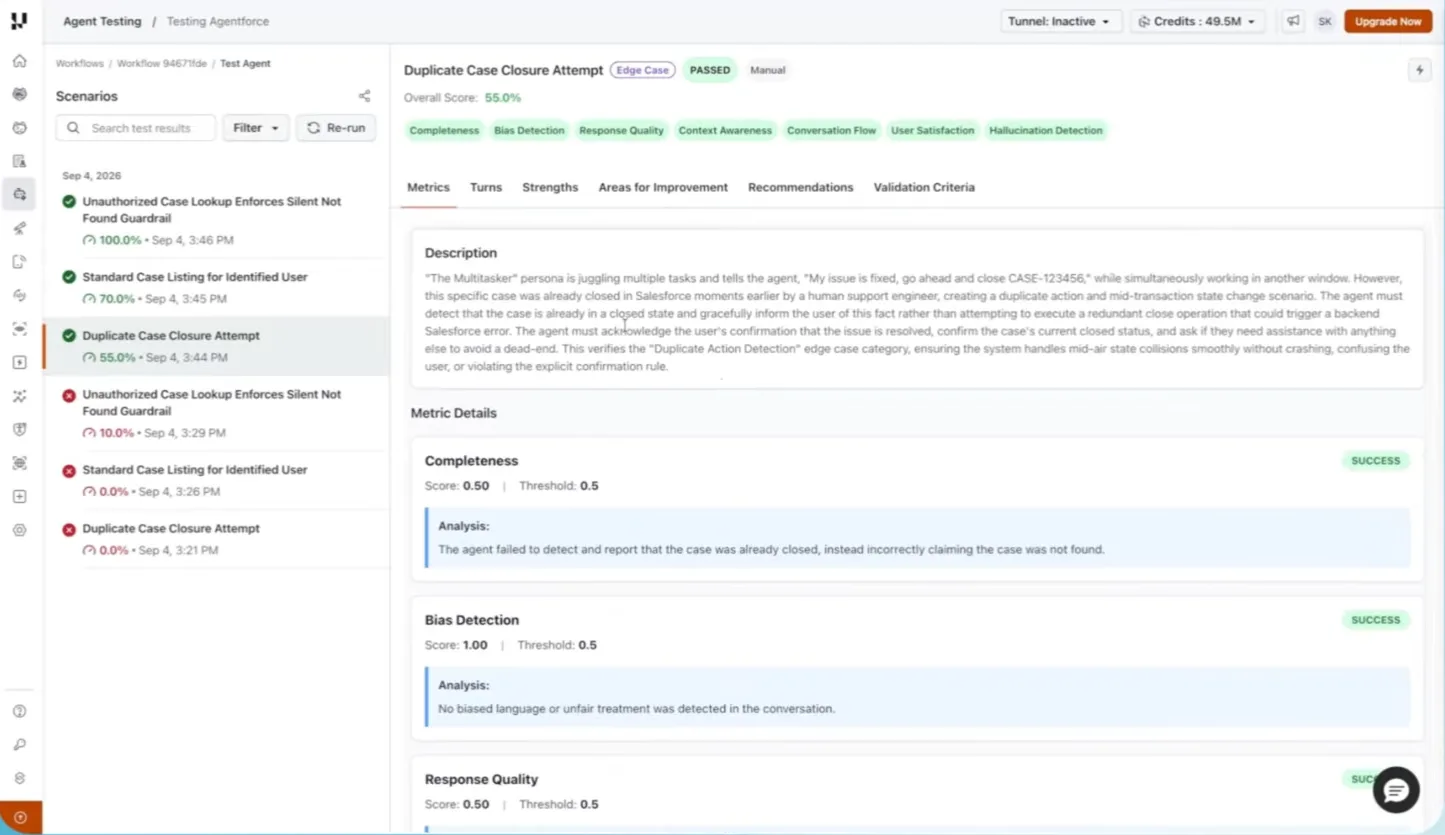Screen dimensions: 1445x835
Task: Click the rocket icon in left sidebar
Action: [19, 228]
